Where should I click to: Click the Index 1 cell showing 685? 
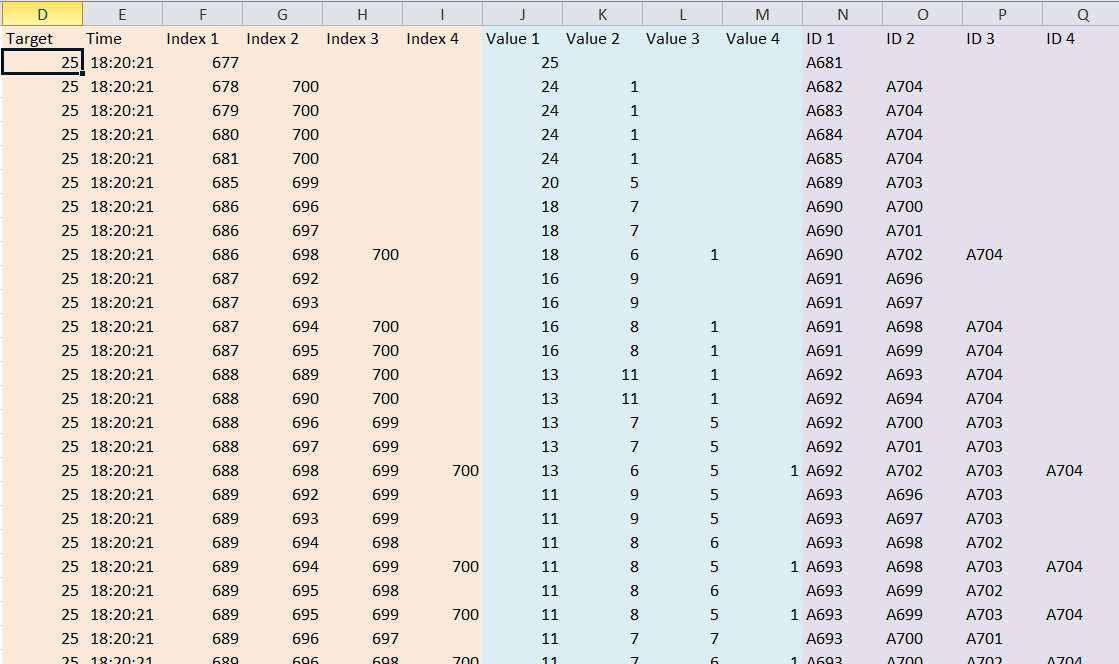tap(202, 183)
